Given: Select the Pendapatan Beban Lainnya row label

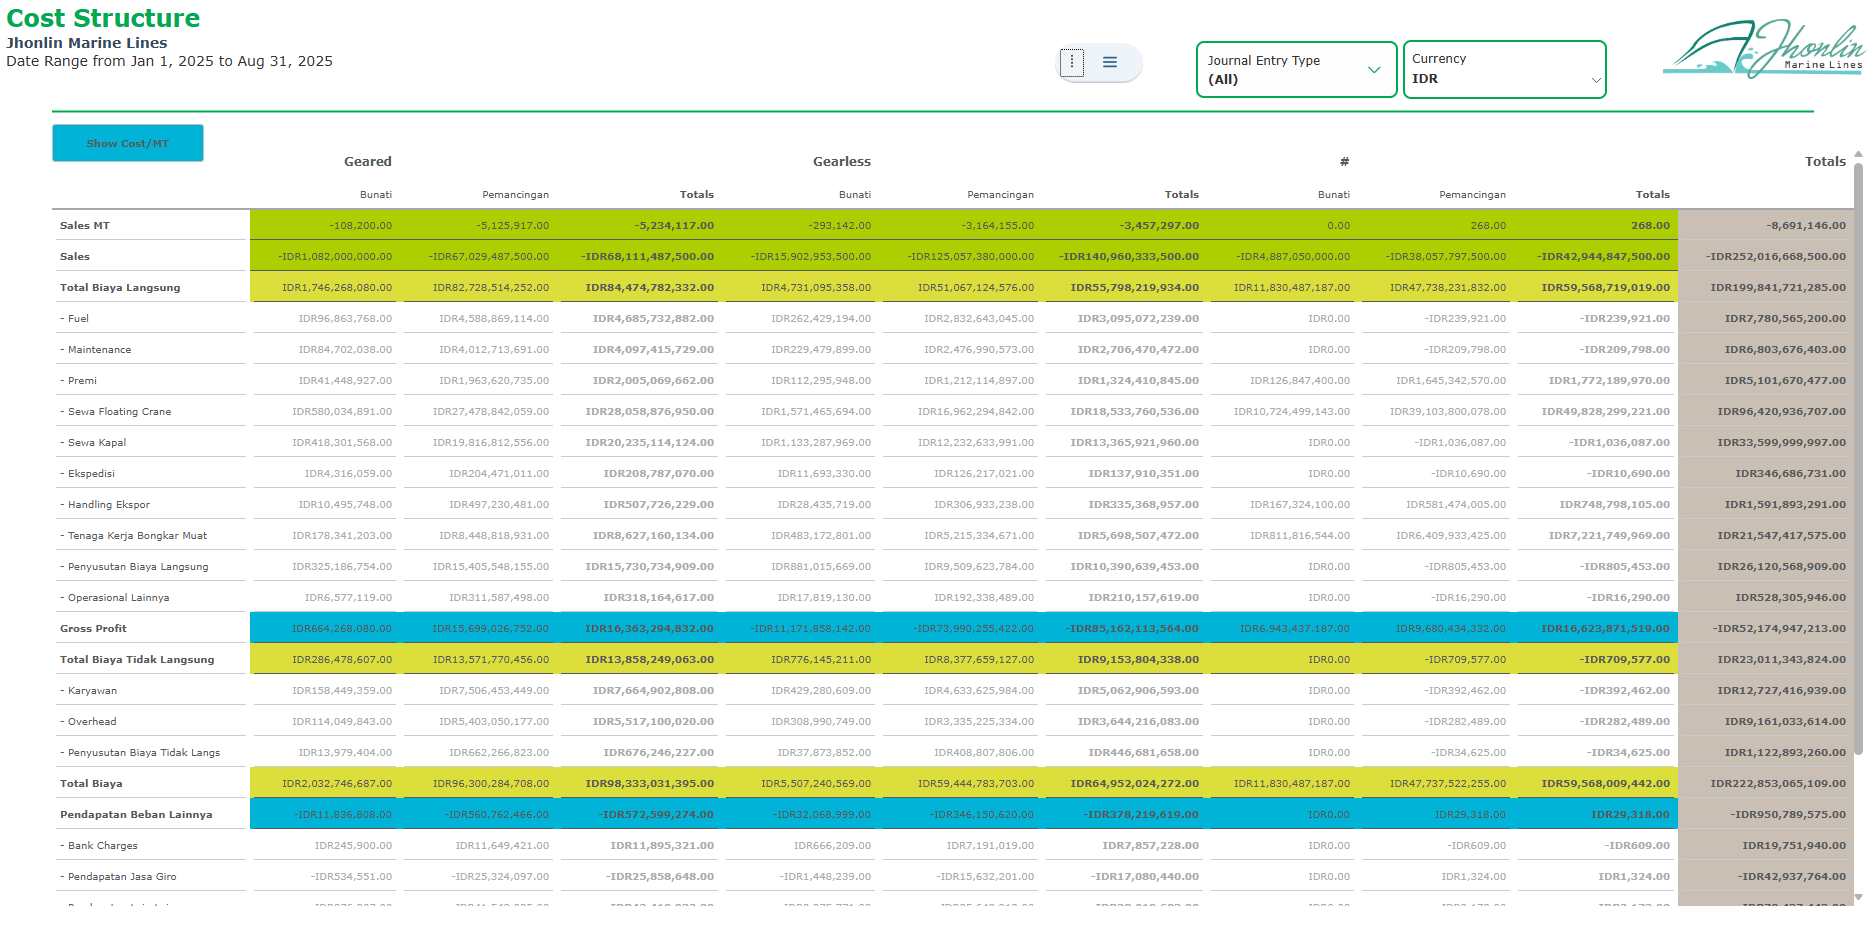Looking at the screenshot, I should point(136,815).
